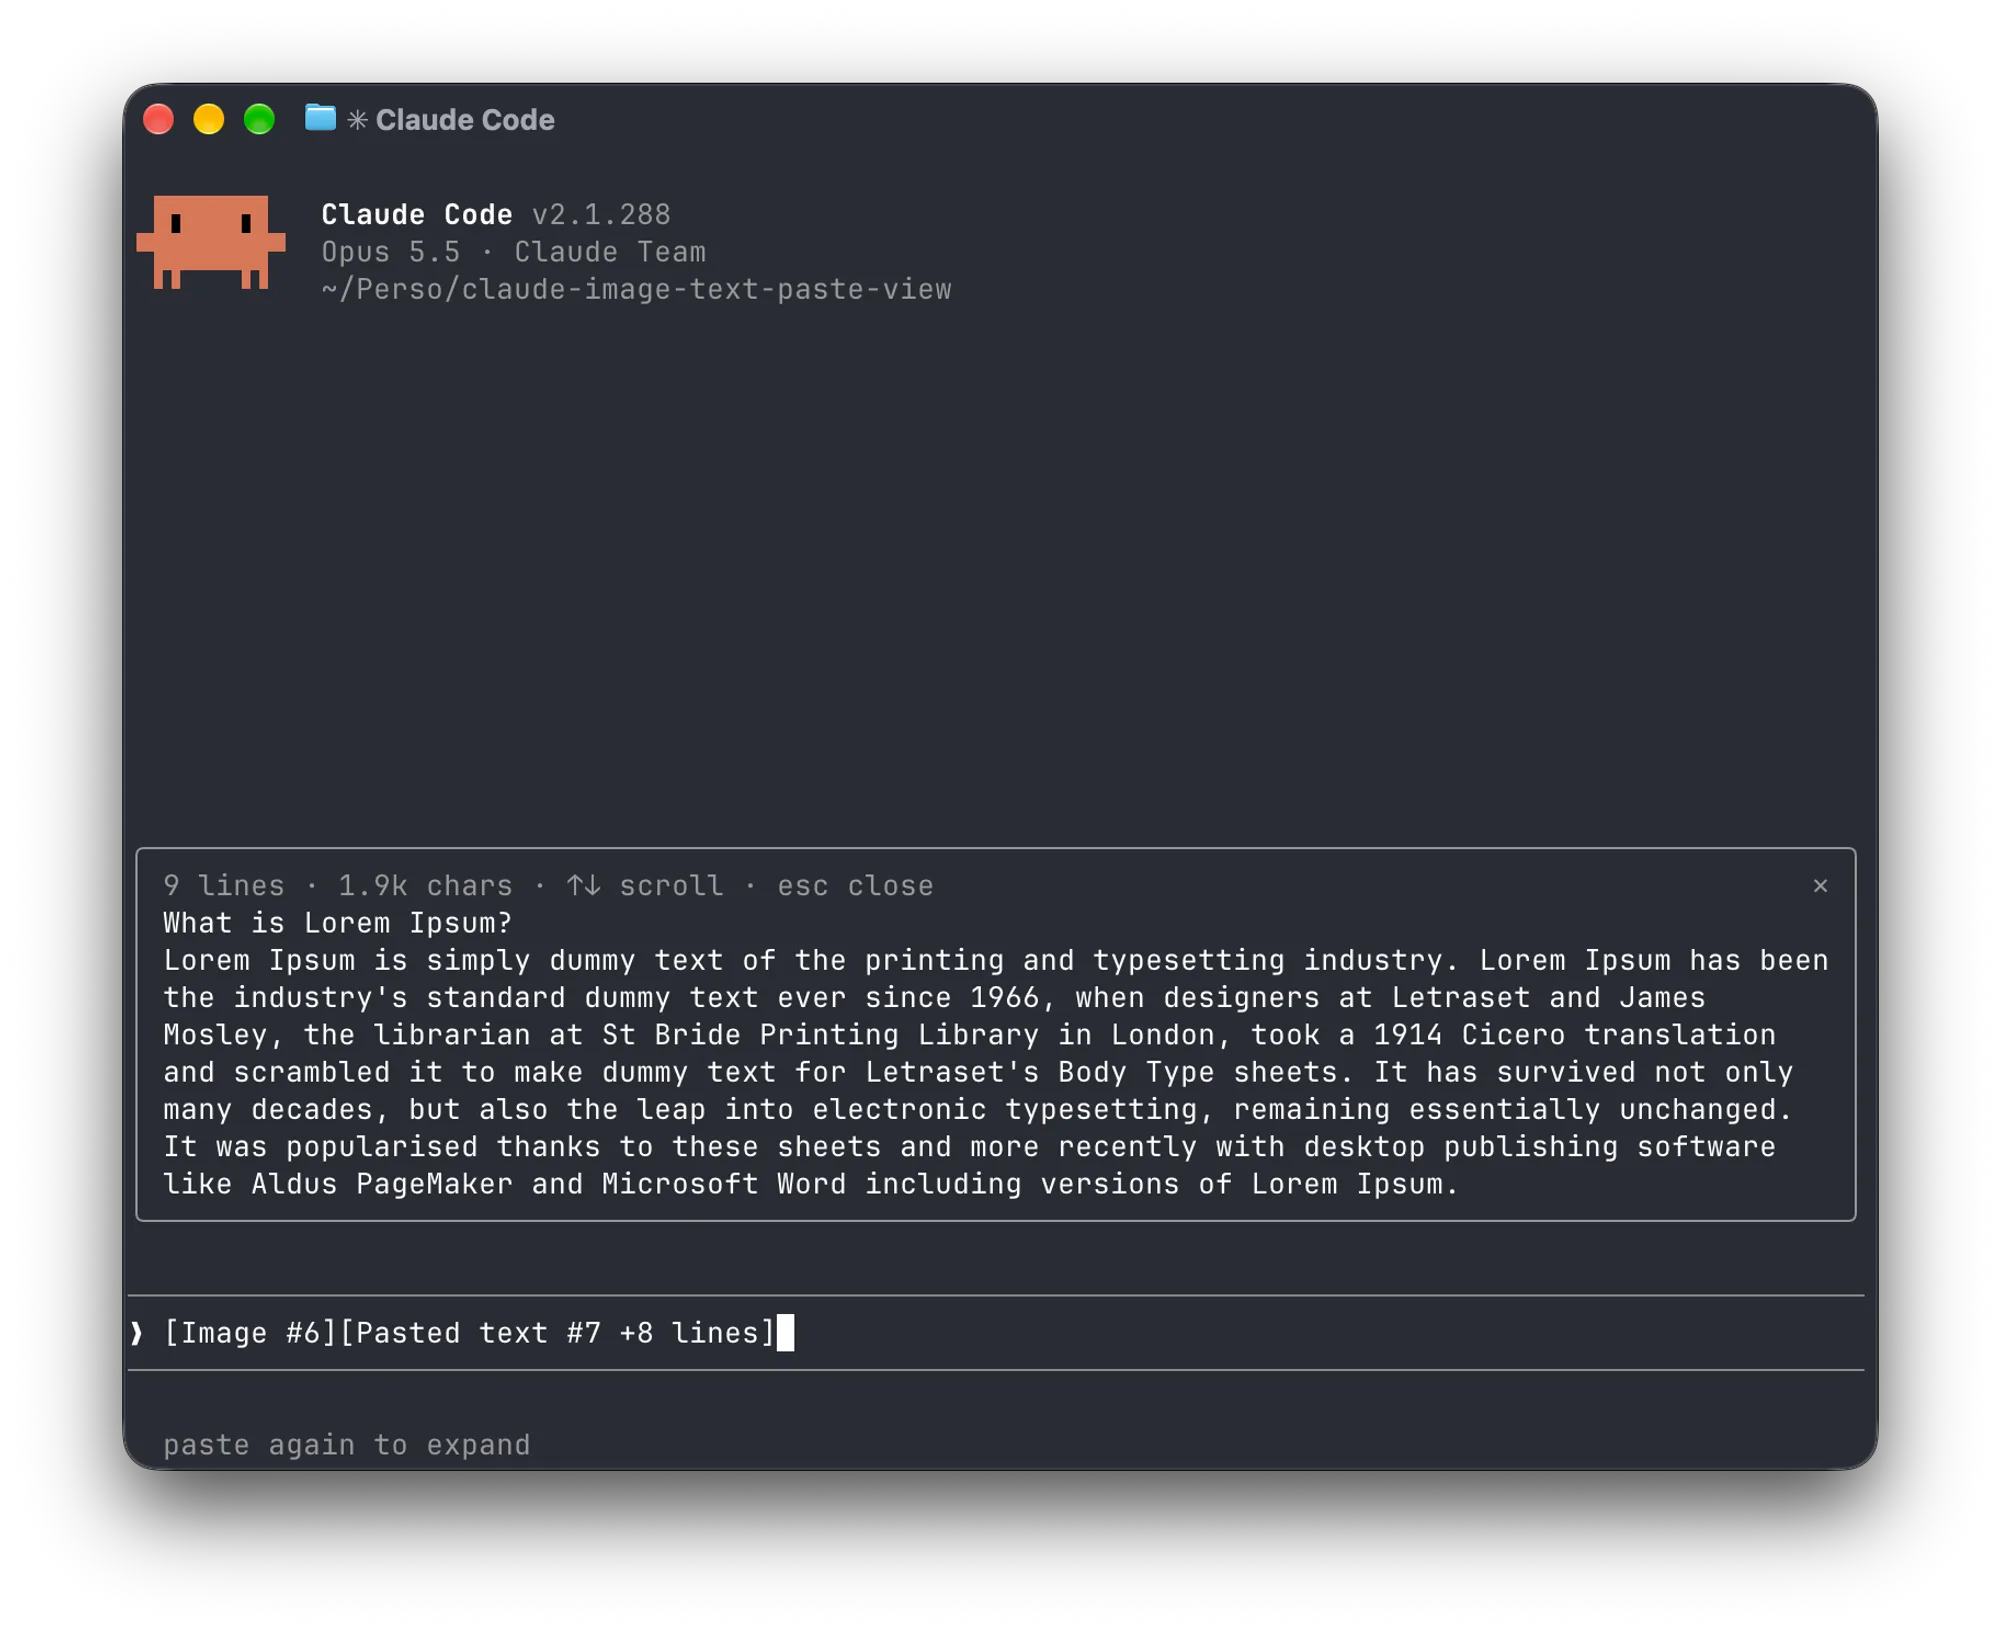
Task: Click the 'Claude Code' window title
Action: pos(465,120)
